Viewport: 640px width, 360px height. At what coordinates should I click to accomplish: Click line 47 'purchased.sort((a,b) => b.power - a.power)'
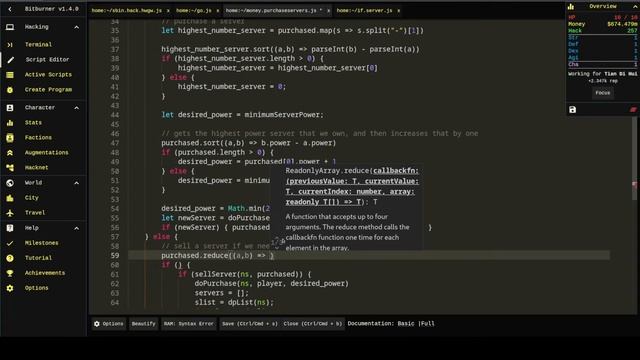pyautogui.click(x=249, y=143)
